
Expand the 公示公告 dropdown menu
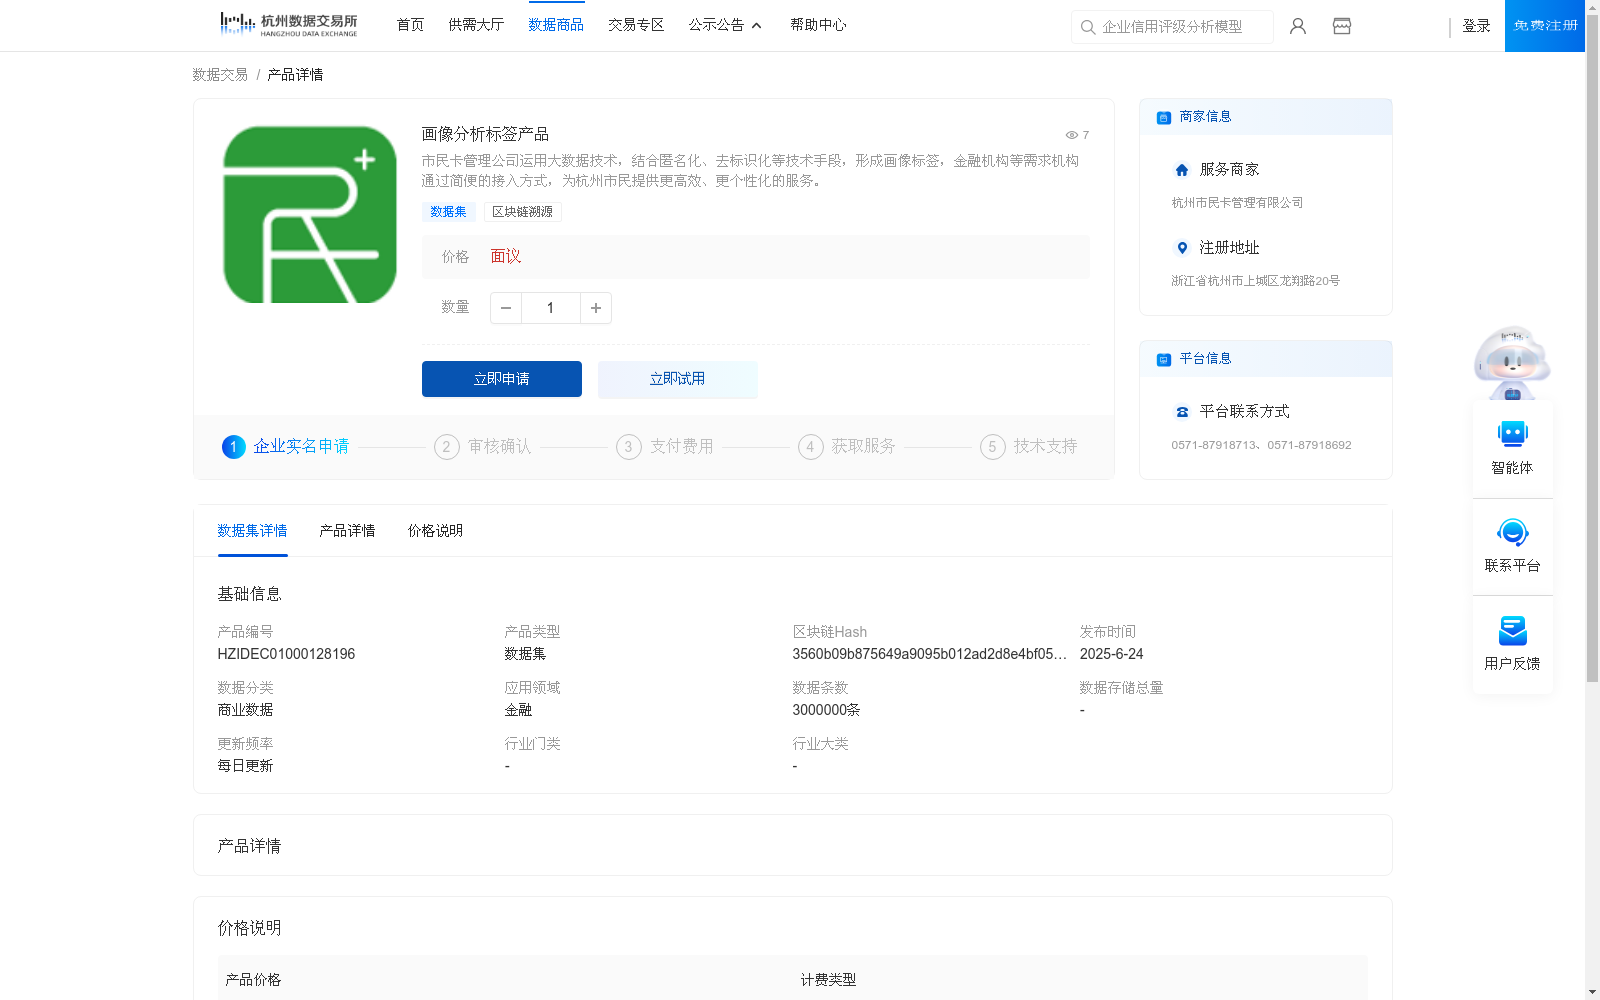pyautogui.click(x=725, y=25)
